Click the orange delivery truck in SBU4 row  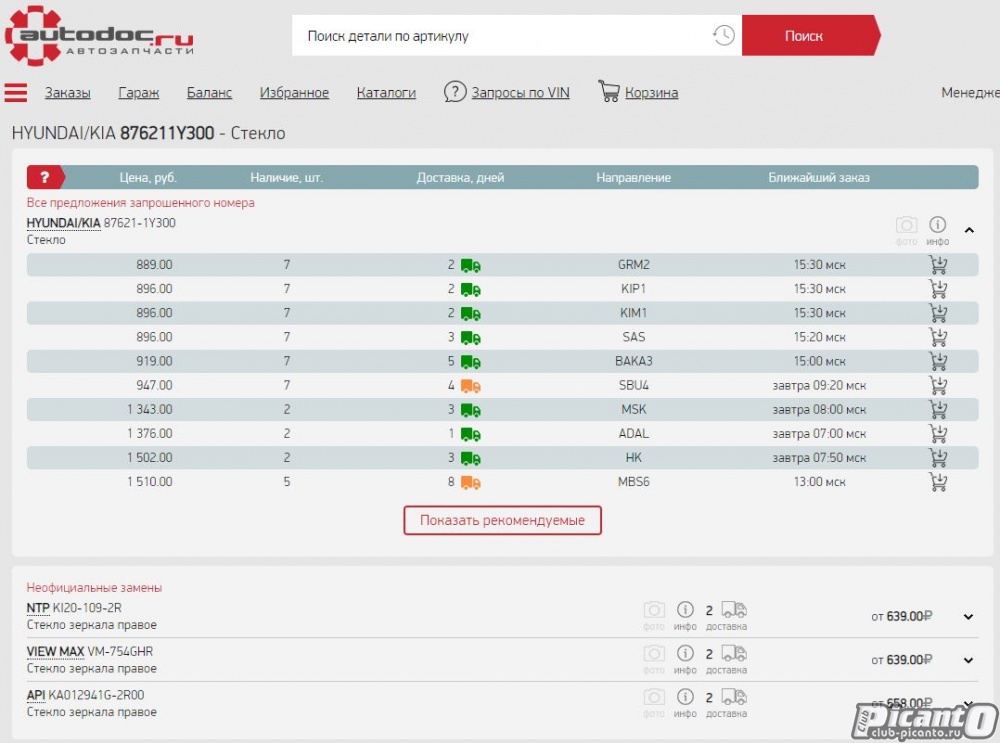(x=471, y=386)
